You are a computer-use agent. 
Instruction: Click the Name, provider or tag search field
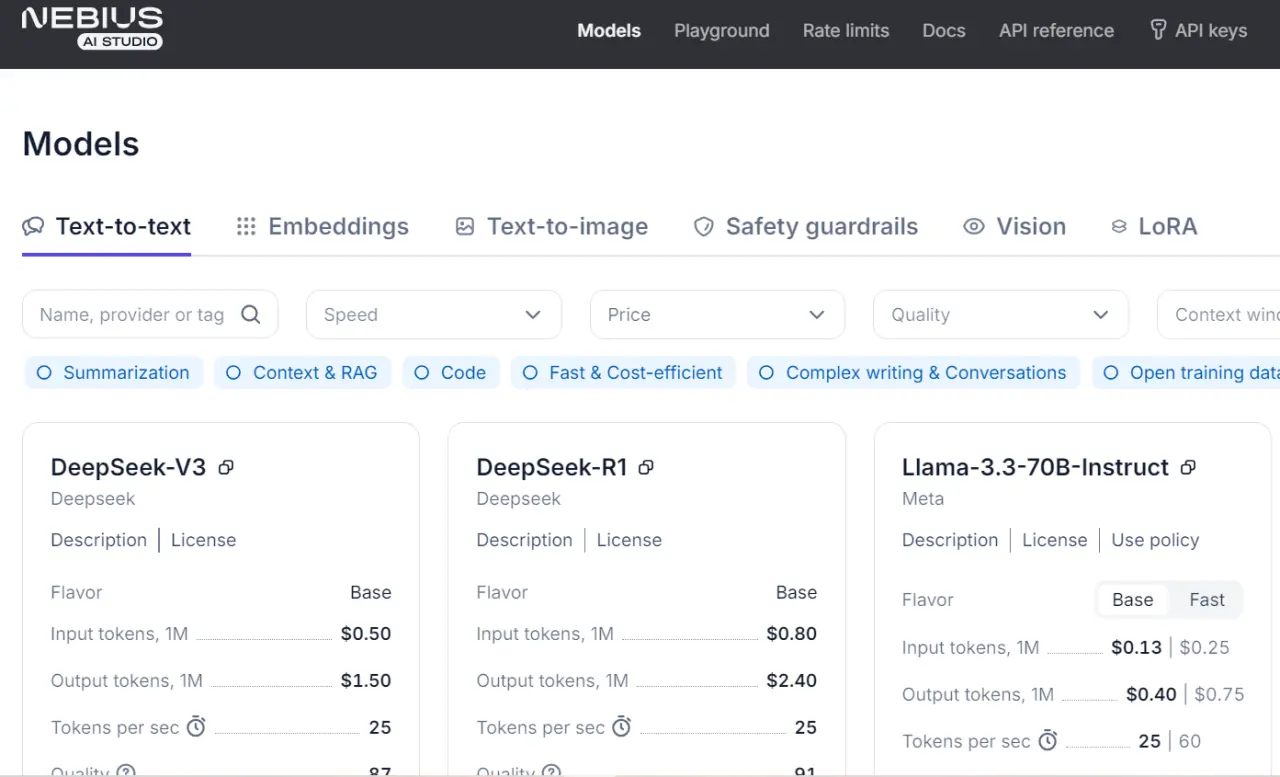click(x=150, y=315)
